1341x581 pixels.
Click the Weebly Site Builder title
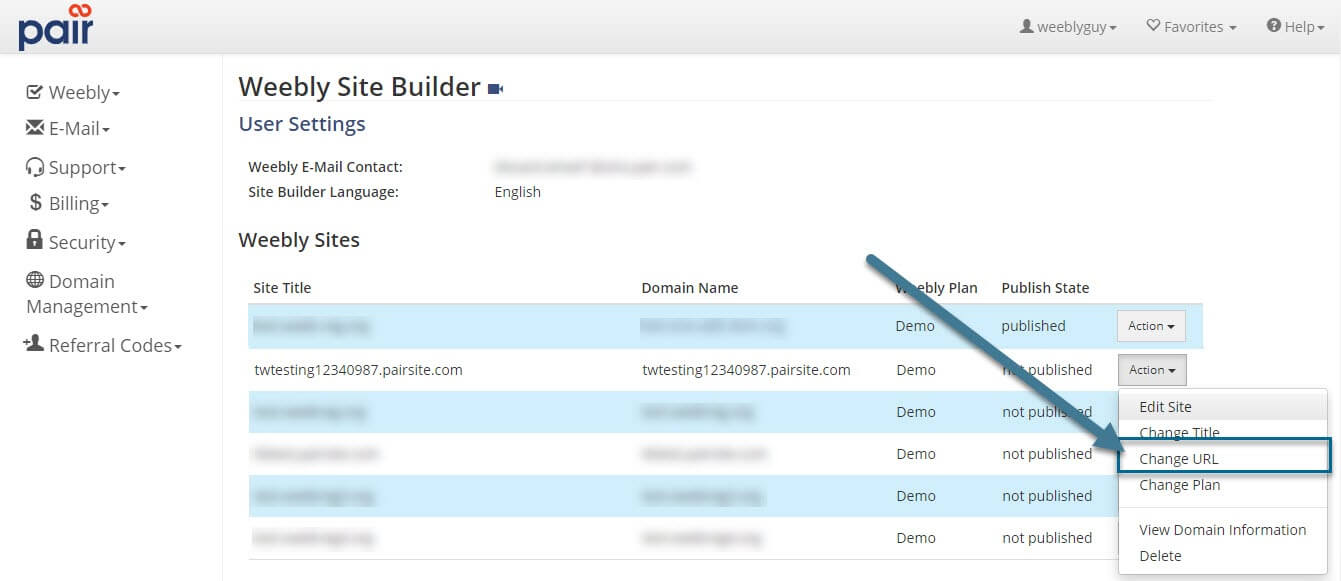(x=360, y=87)
